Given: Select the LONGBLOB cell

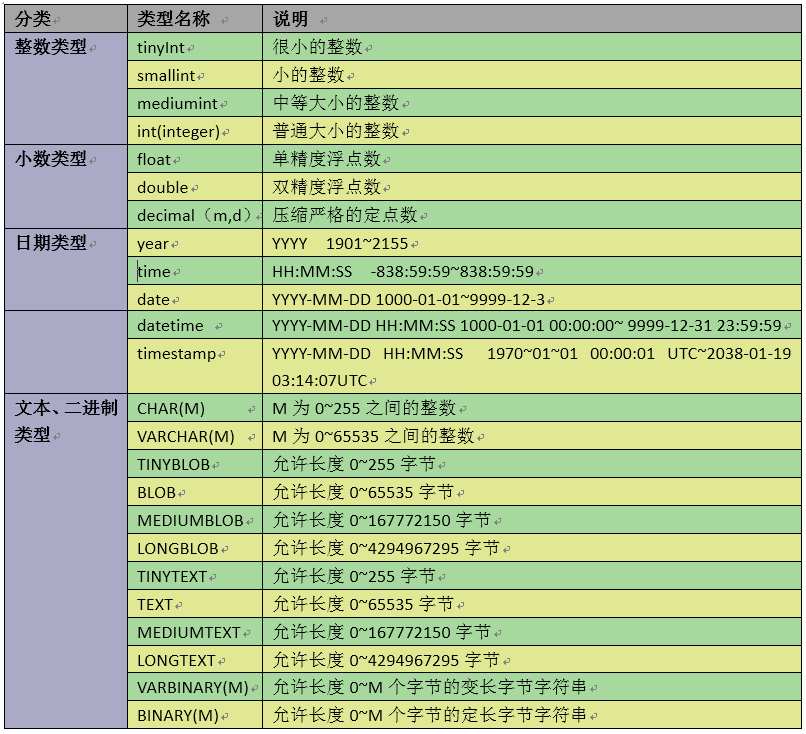Looking at the screenshot, I should [x=195, y=548].
